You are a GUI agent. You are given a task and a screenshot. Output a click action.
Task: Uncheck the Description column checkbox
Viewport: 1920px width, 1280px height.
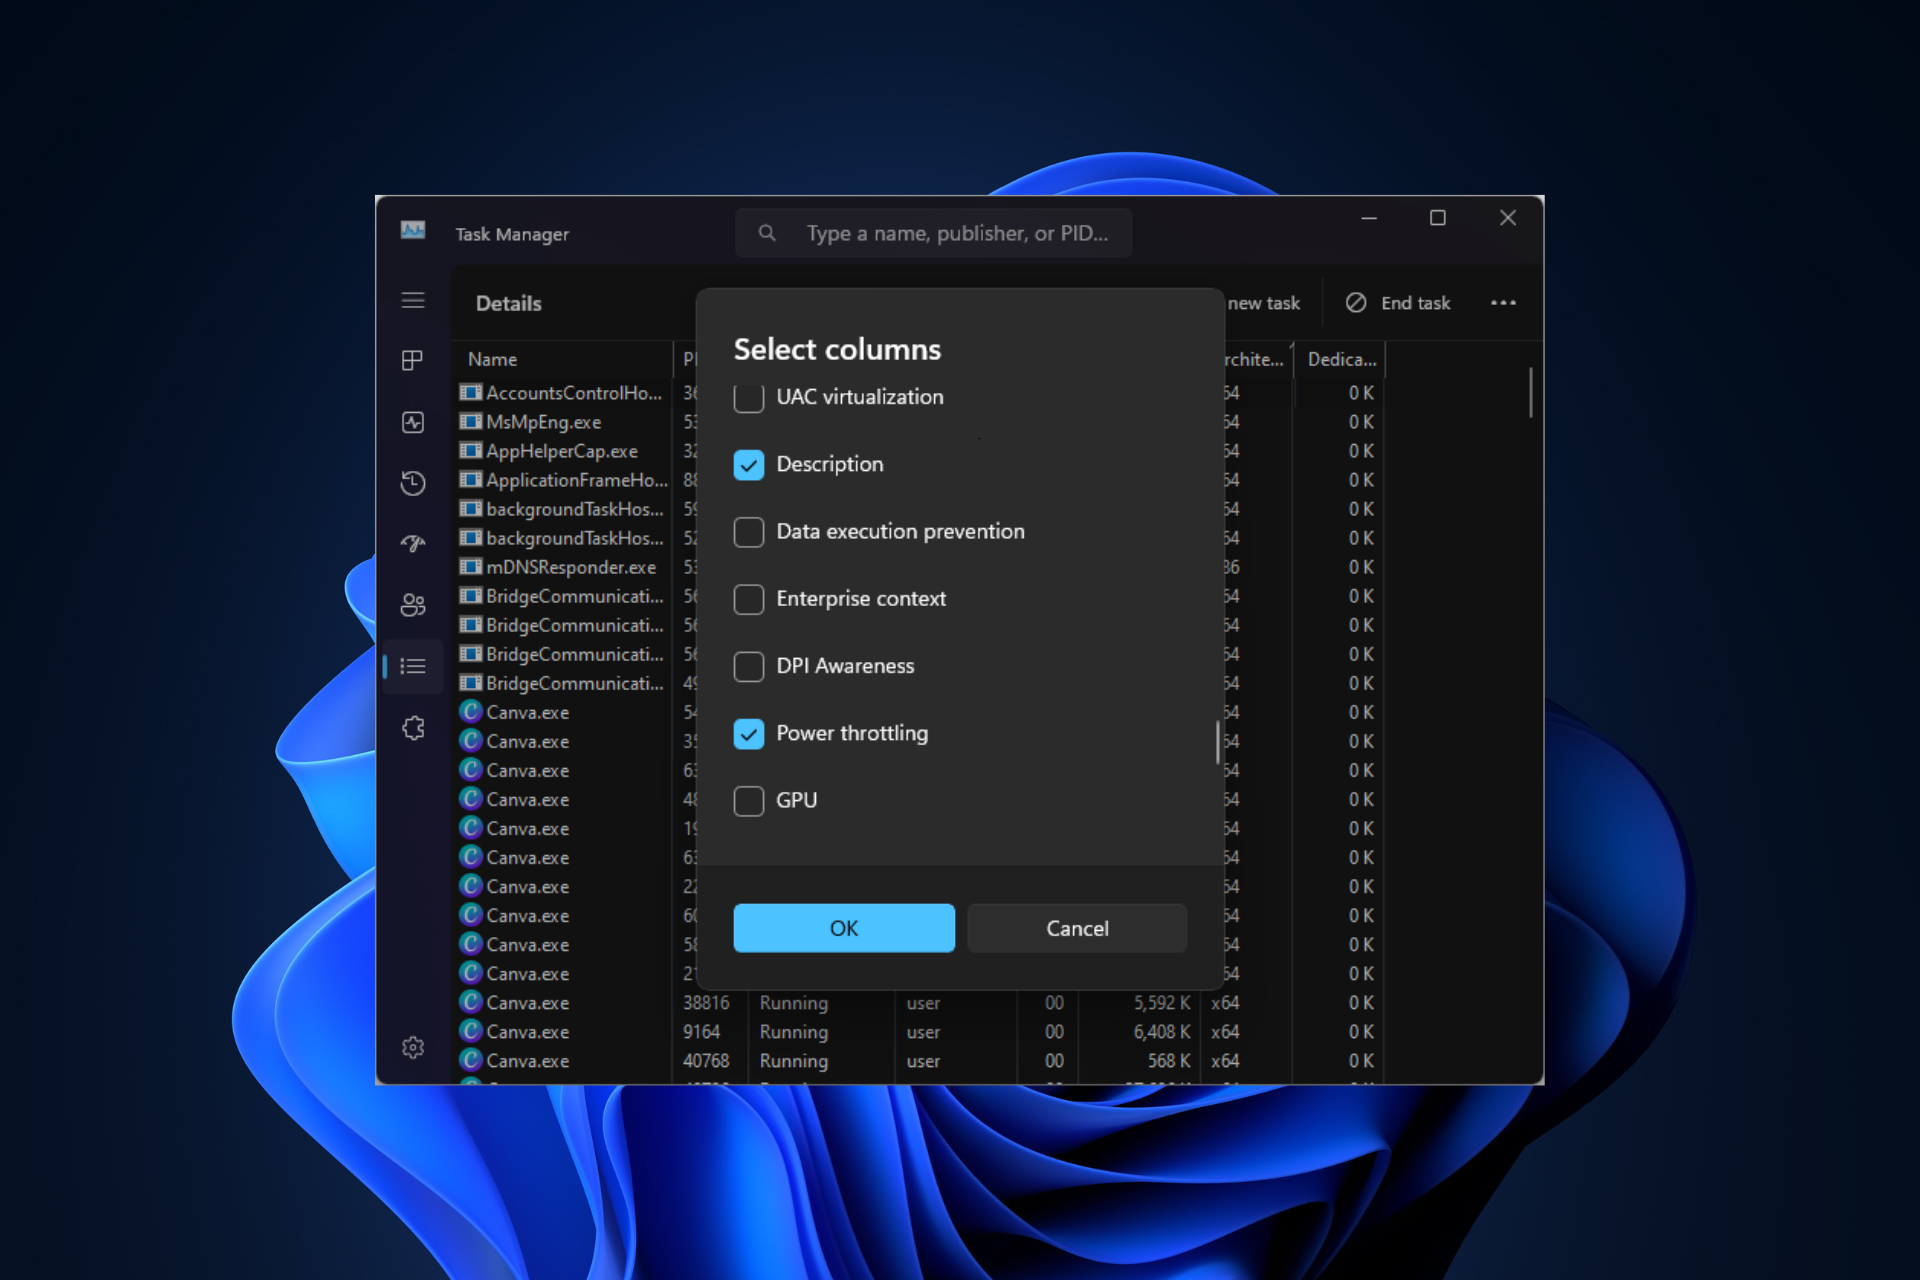coord(749,465)
